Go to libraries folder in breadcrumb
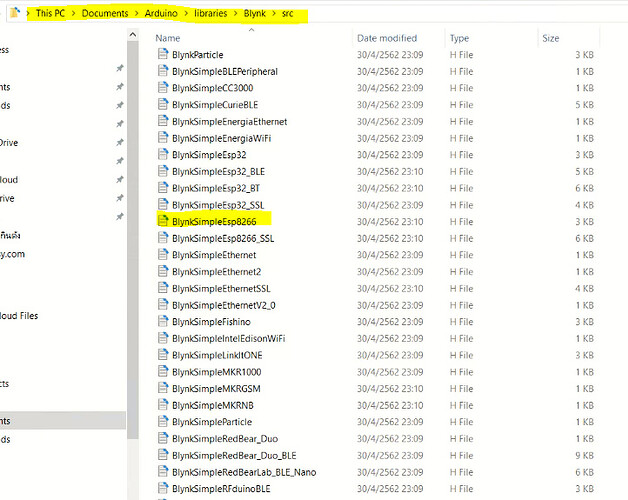The height and width of the screenshot is (500, 628). coord(211,13)
